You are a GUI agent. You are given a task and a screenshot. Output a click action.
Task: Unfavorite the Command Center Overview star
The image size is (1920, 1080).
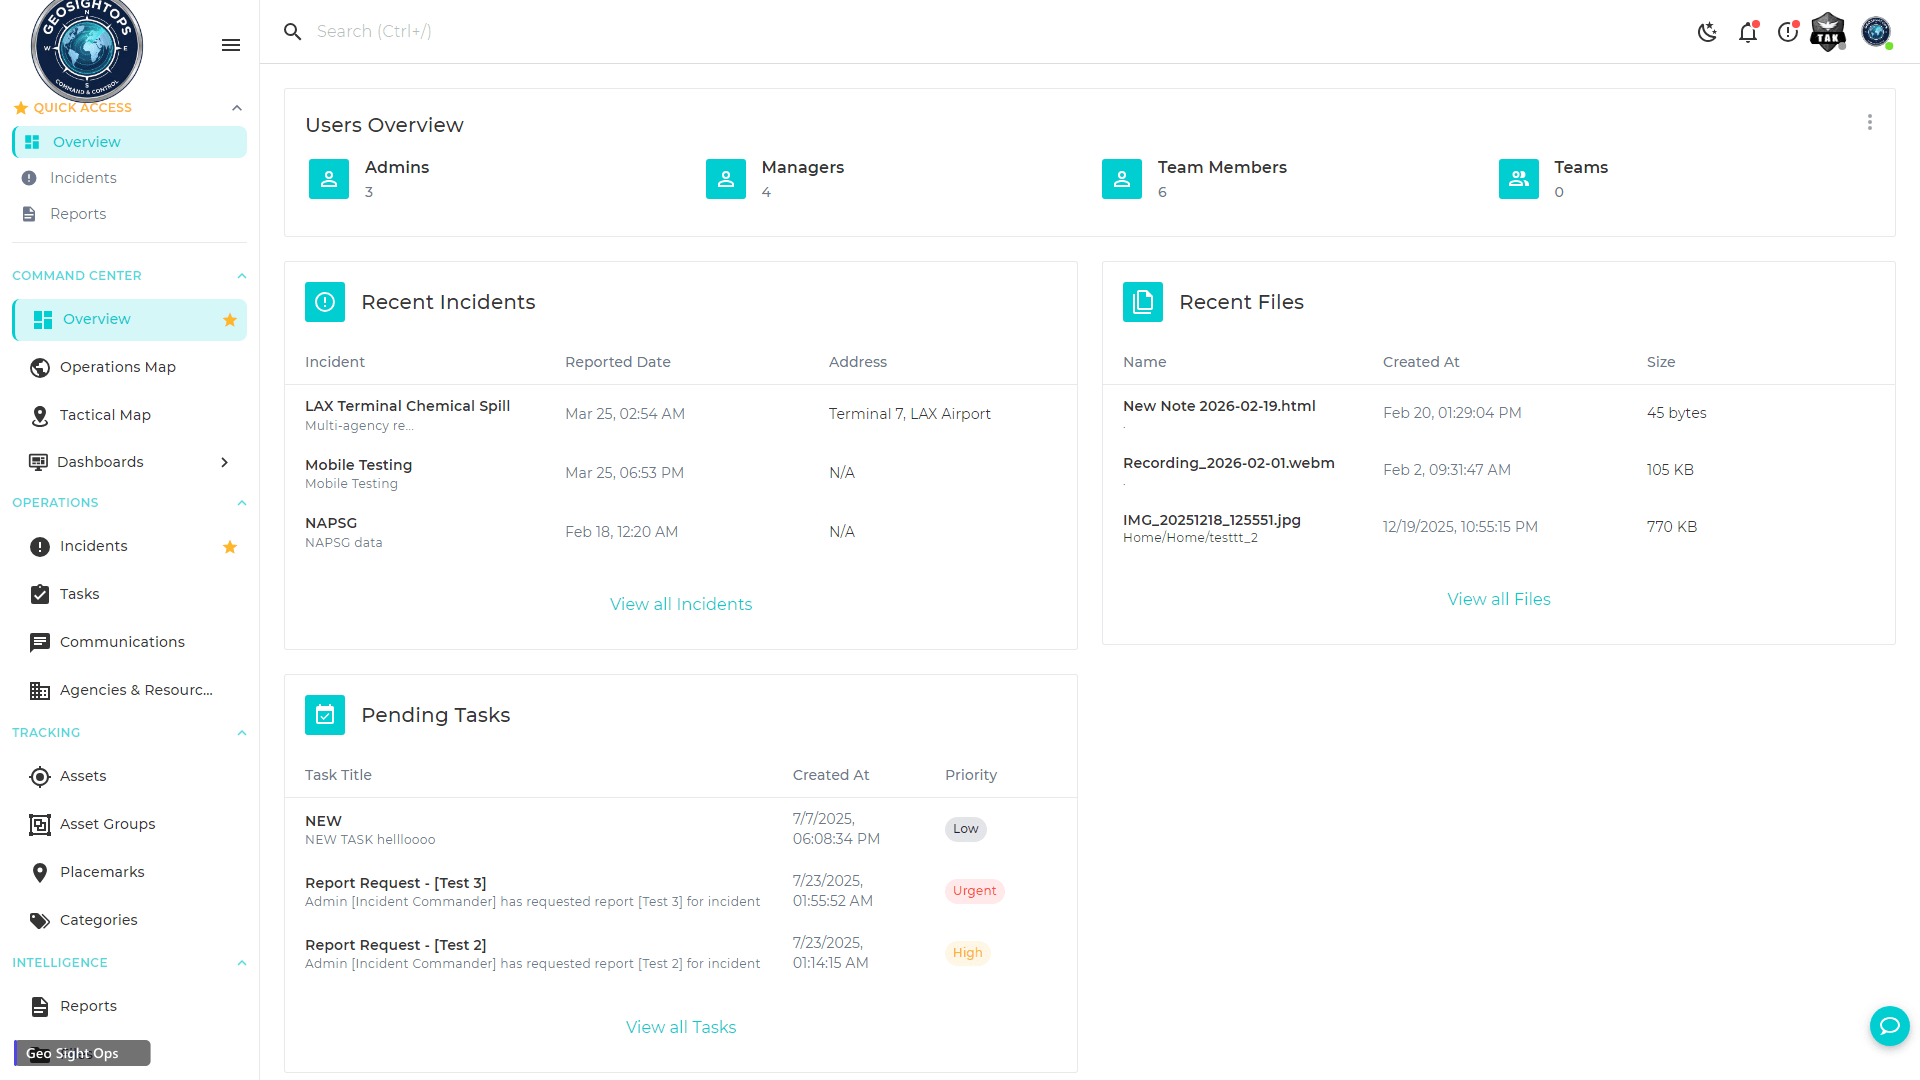pyautogui.click(x=230, y=320)
